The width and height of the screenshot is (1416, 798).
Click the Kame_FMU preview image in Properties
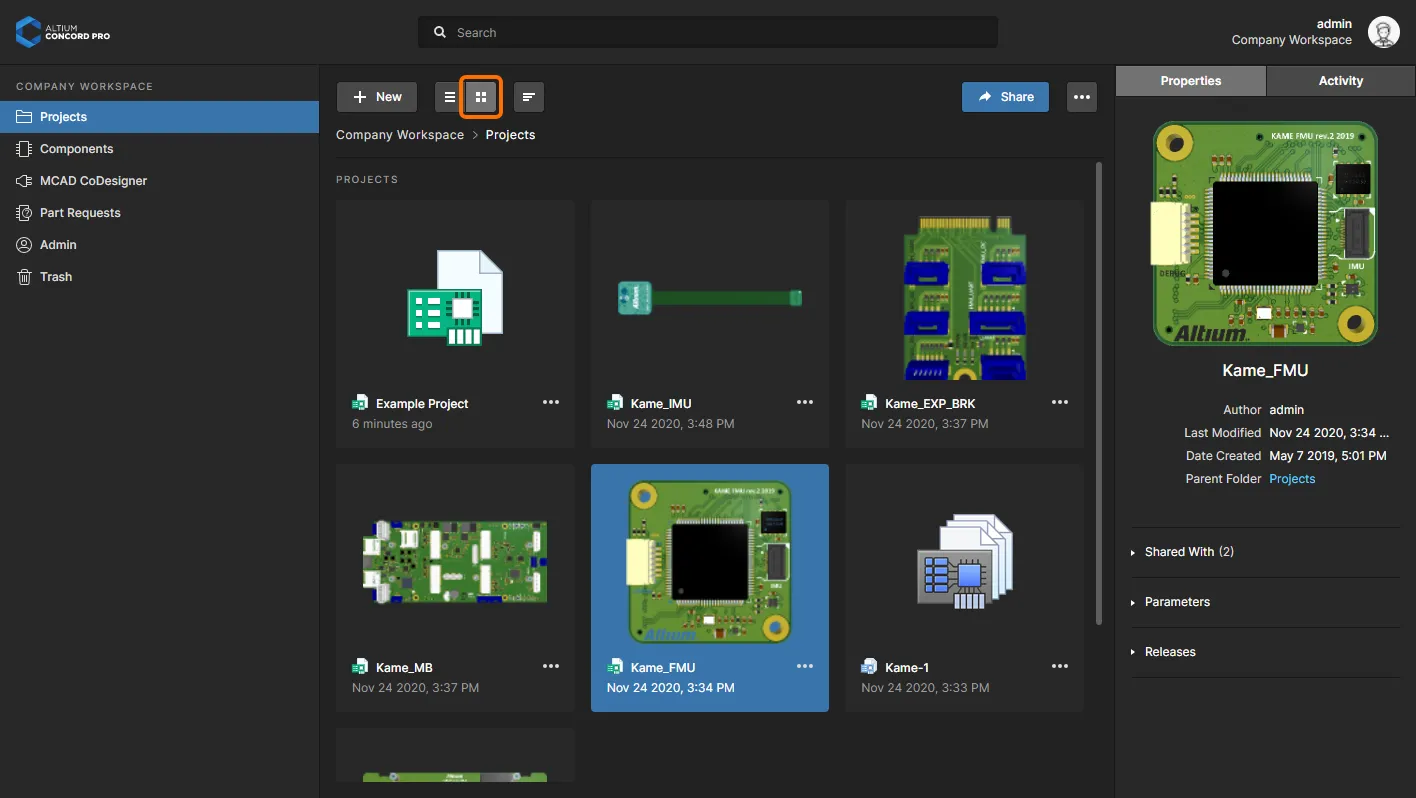point(1265,234)
